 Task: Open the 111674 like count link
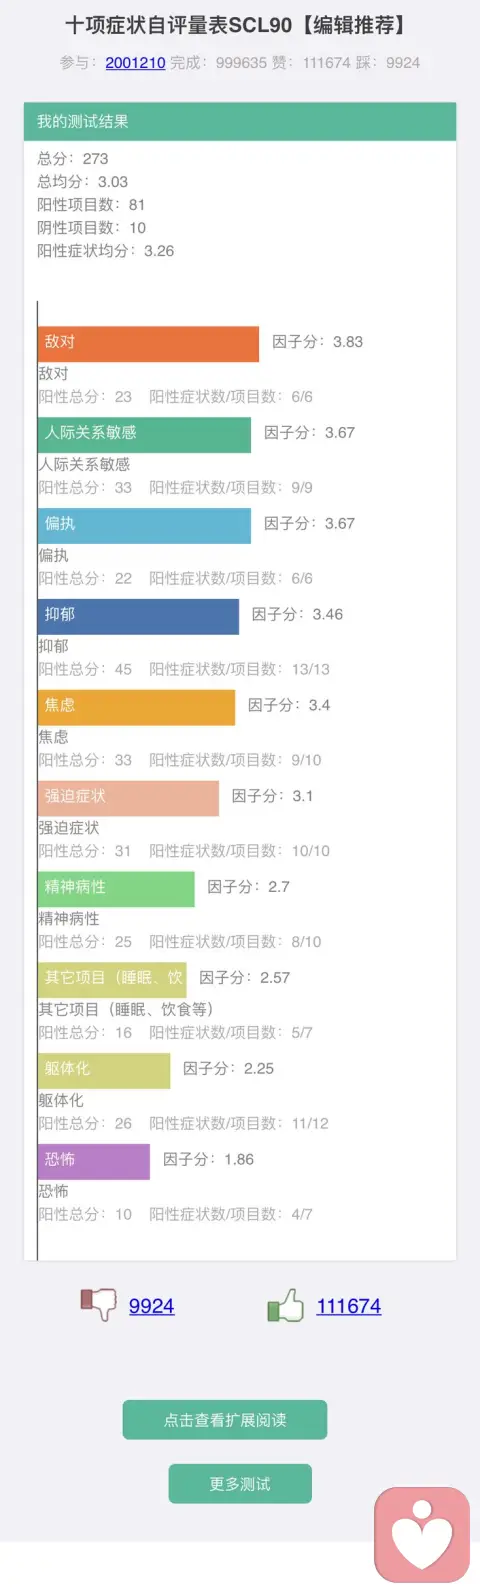(348, 1306)
